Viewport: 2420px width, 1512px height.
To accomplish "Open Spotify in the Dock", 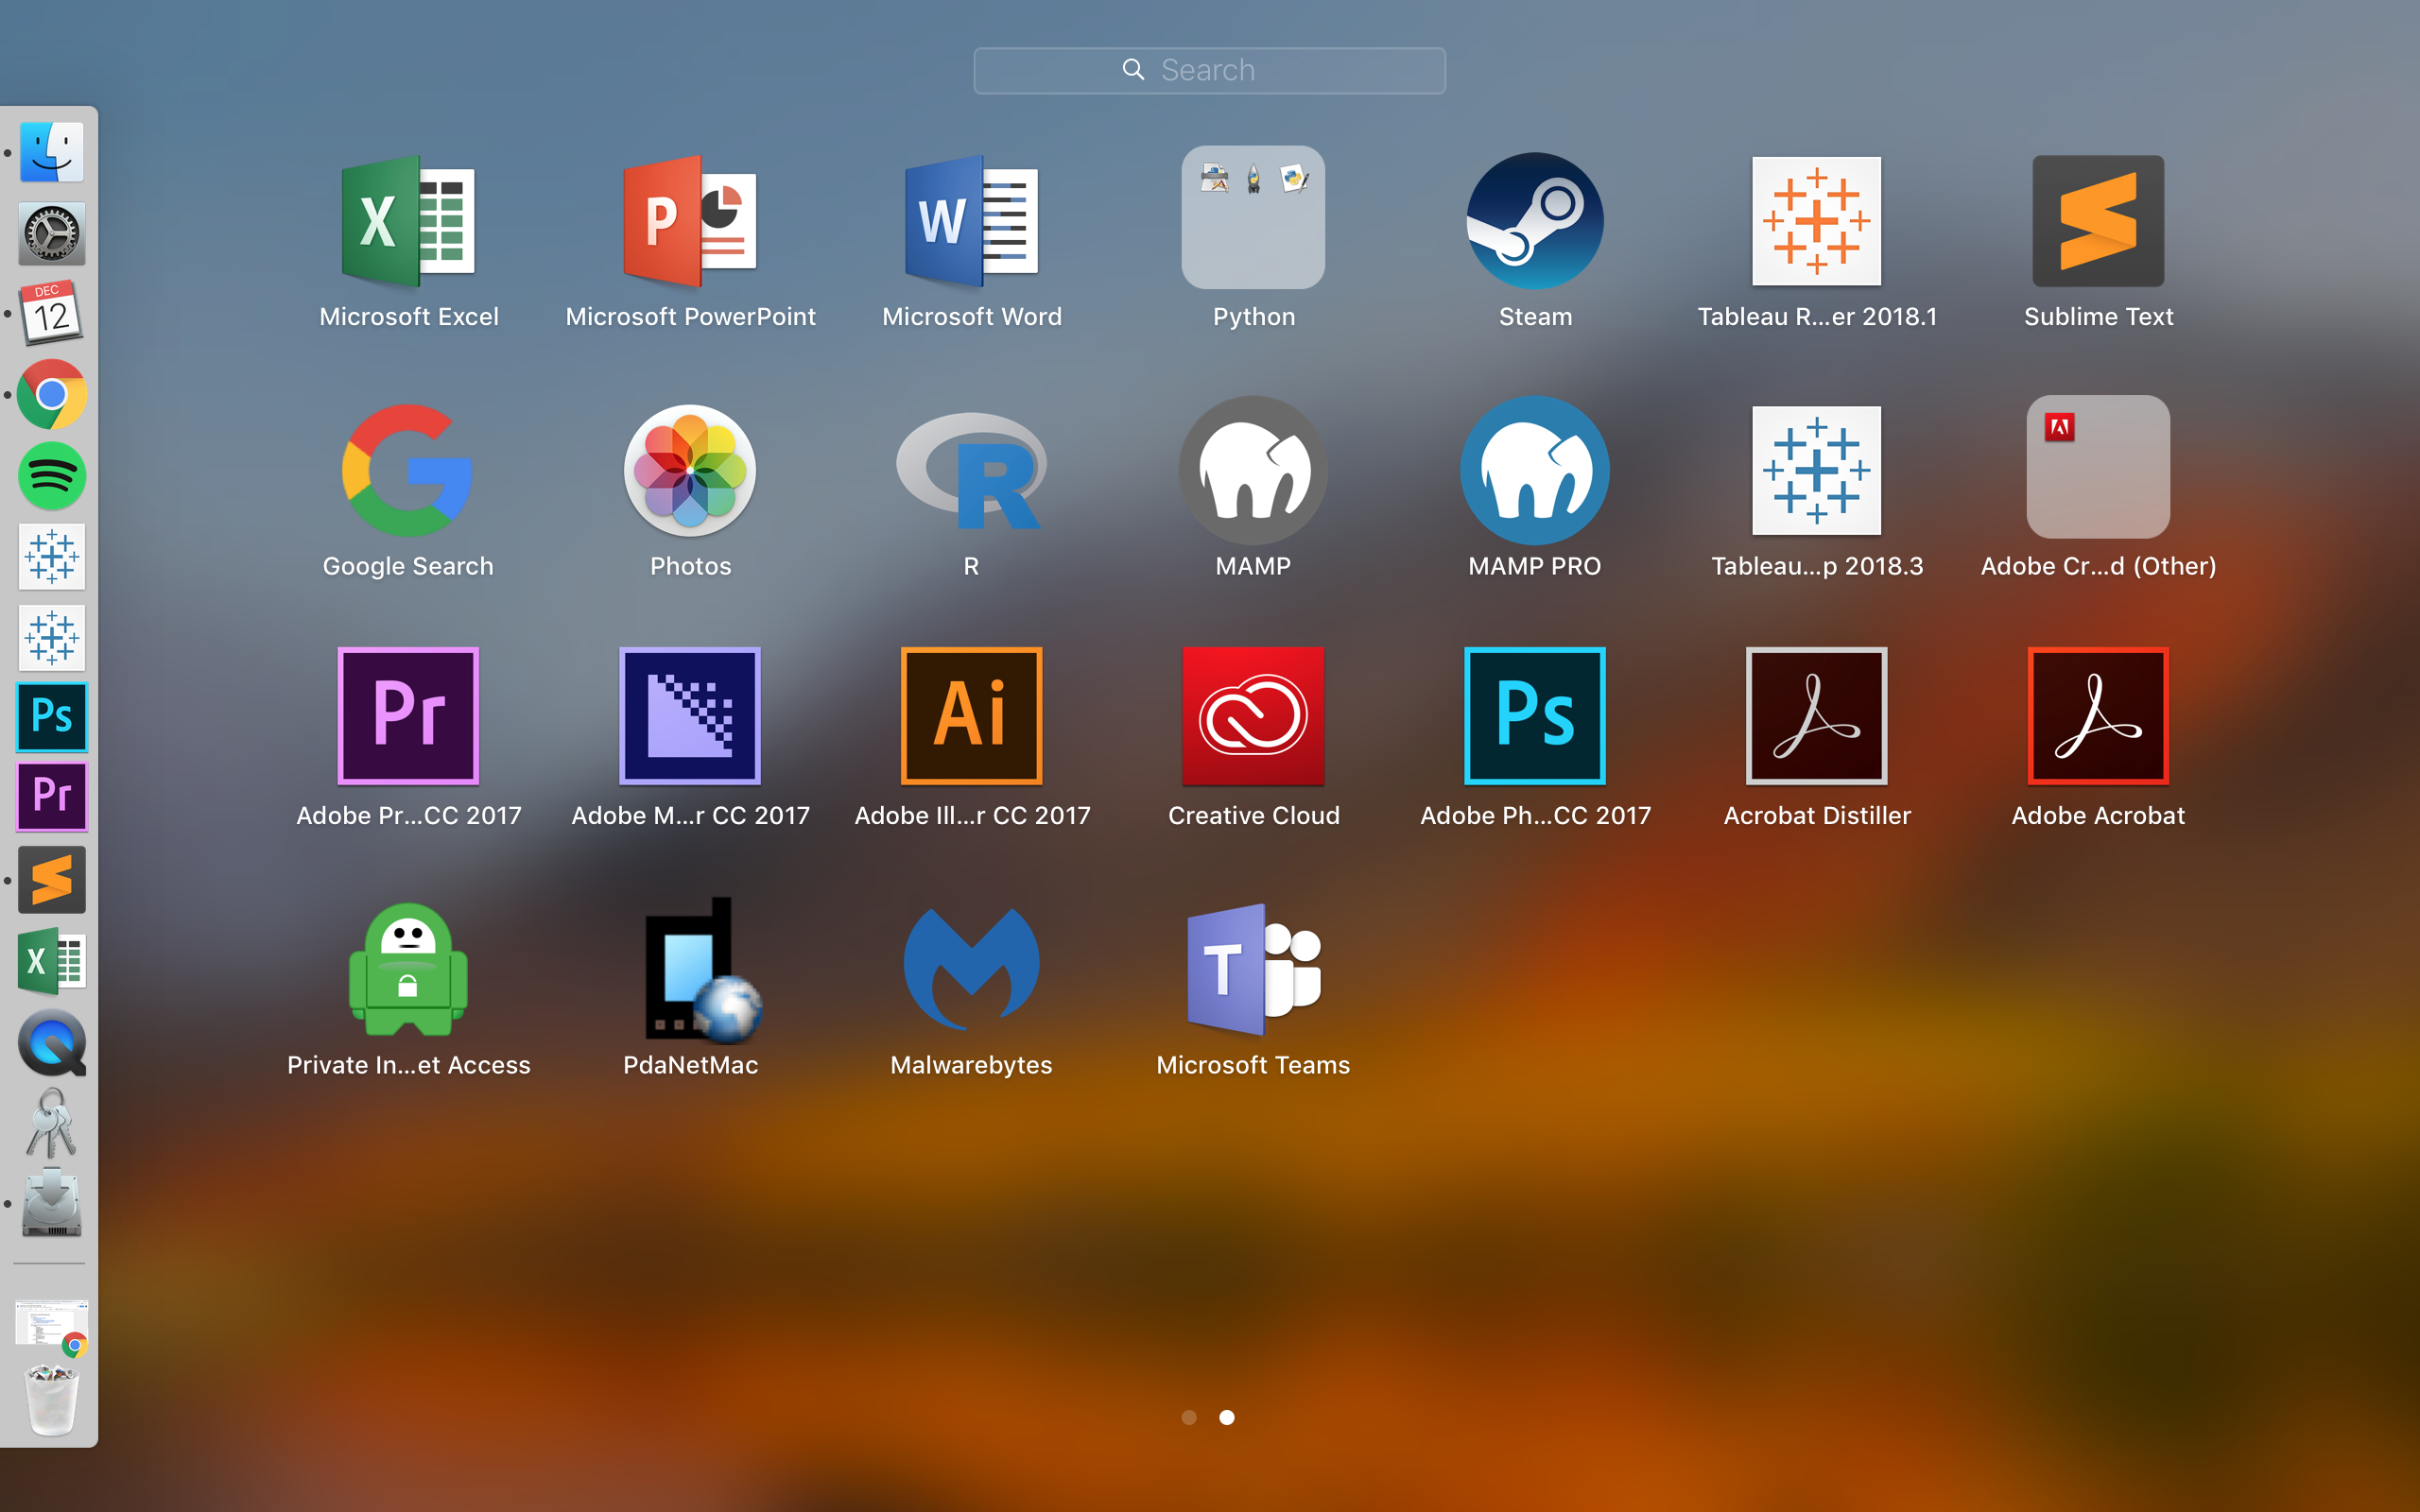I will [x=52, y=475].
